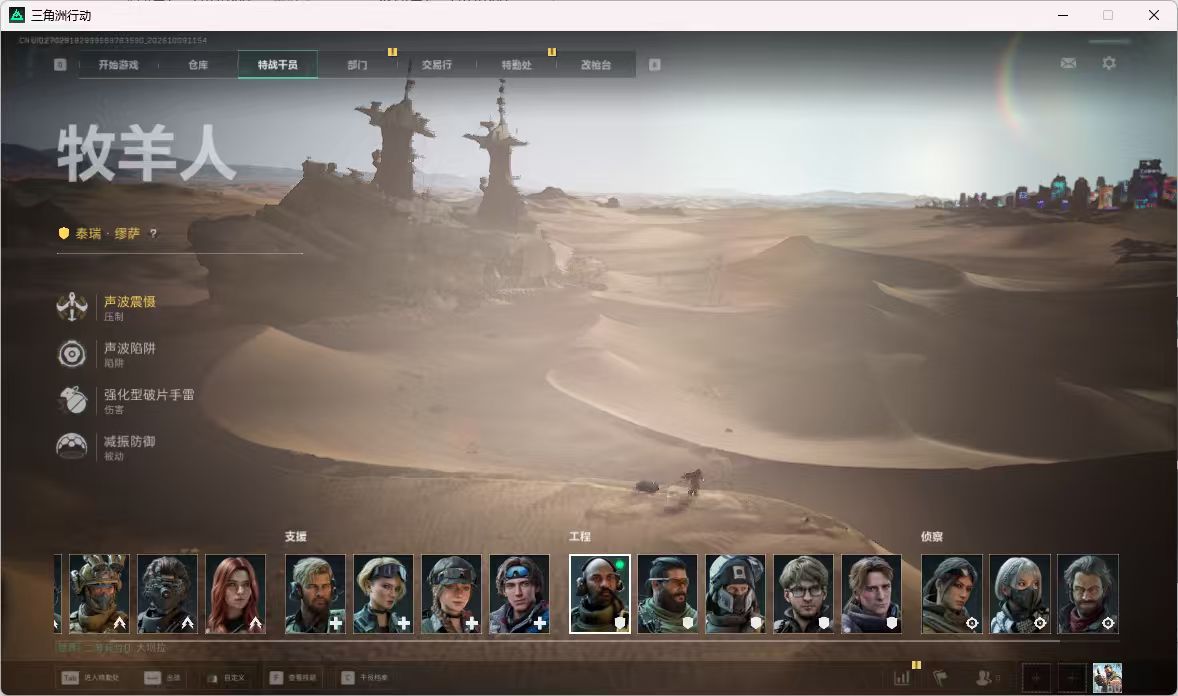Choose the 工程 operator with orange-tinted glasses

click(x=667, y=594)
